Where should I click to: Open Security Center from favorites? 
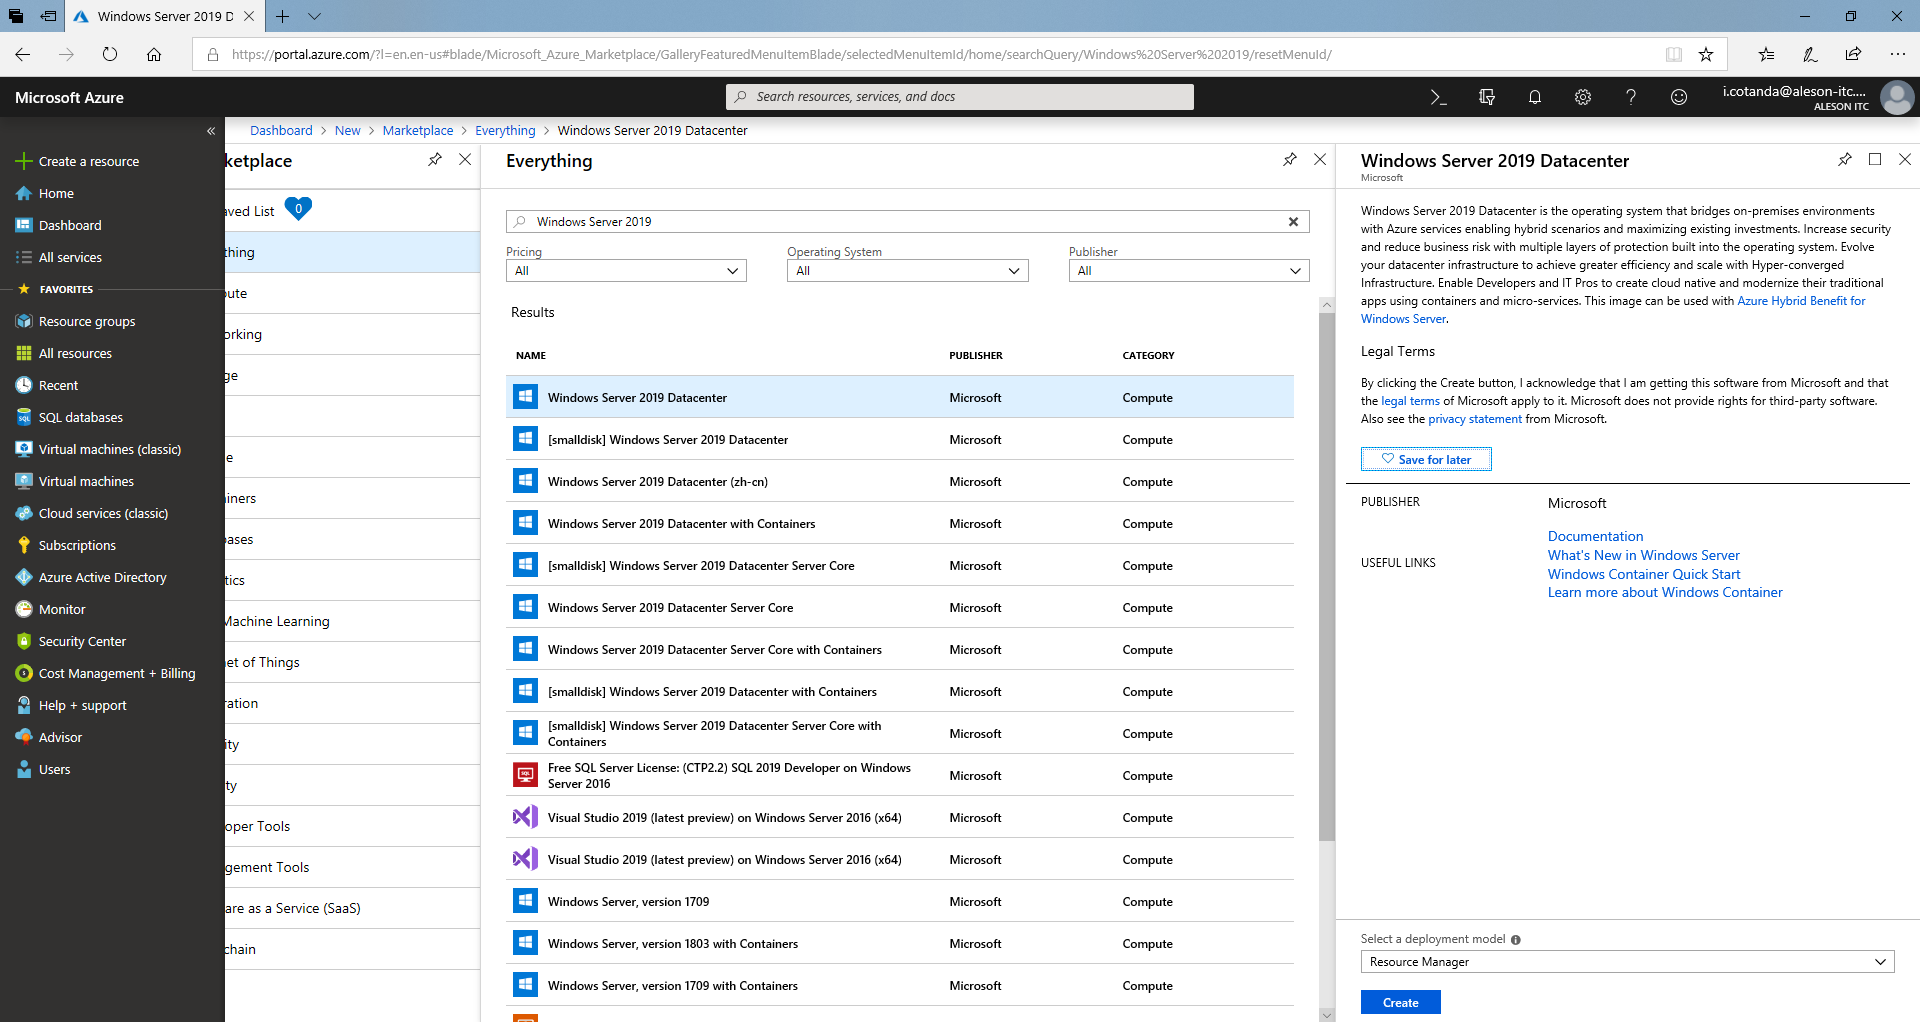[x=83, y=641]
